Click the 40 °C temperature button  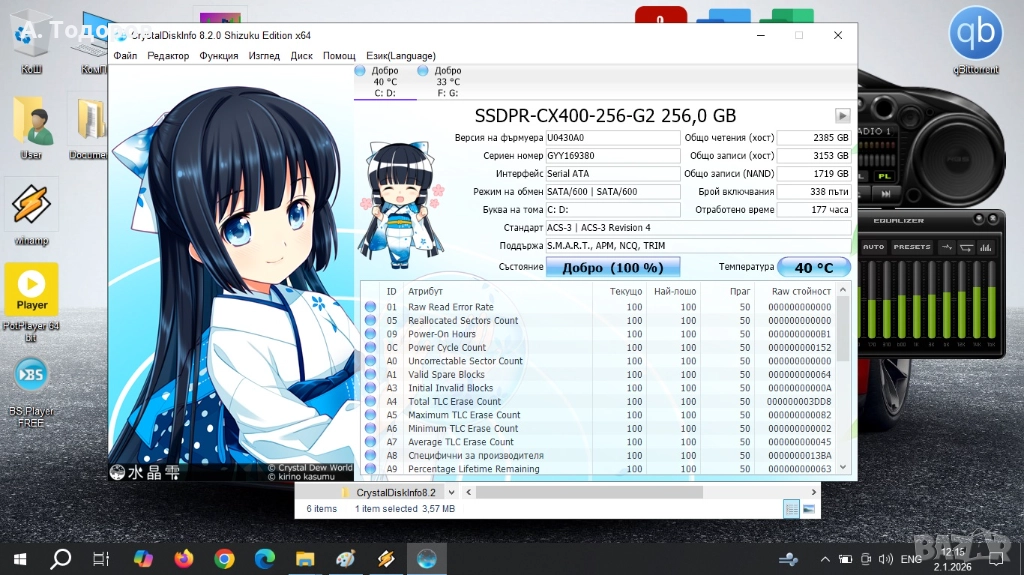813,267
